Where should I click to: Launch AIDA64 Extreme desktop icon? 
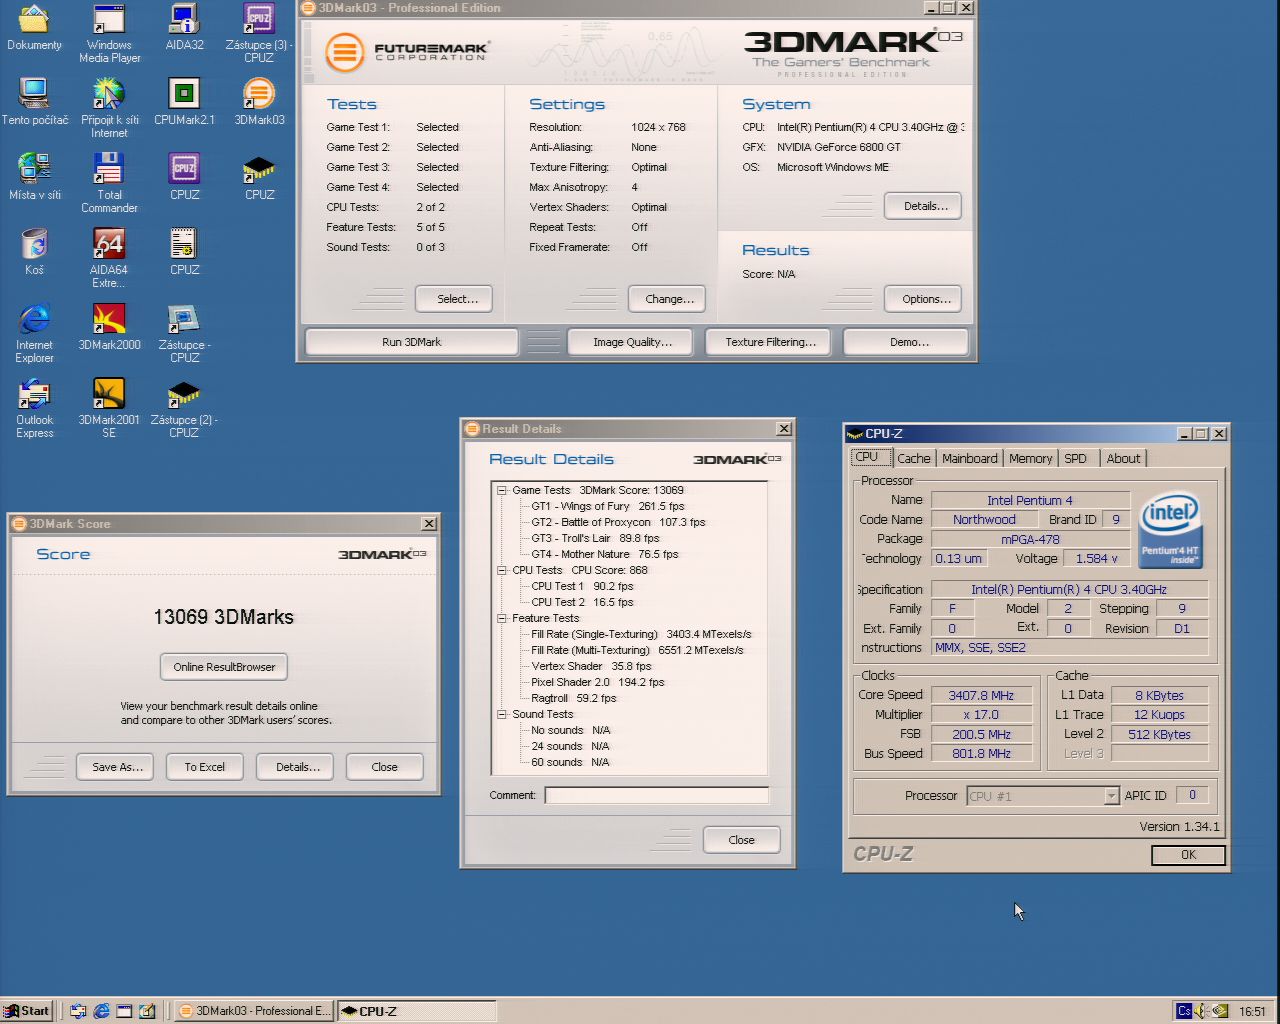click(109, 258)
